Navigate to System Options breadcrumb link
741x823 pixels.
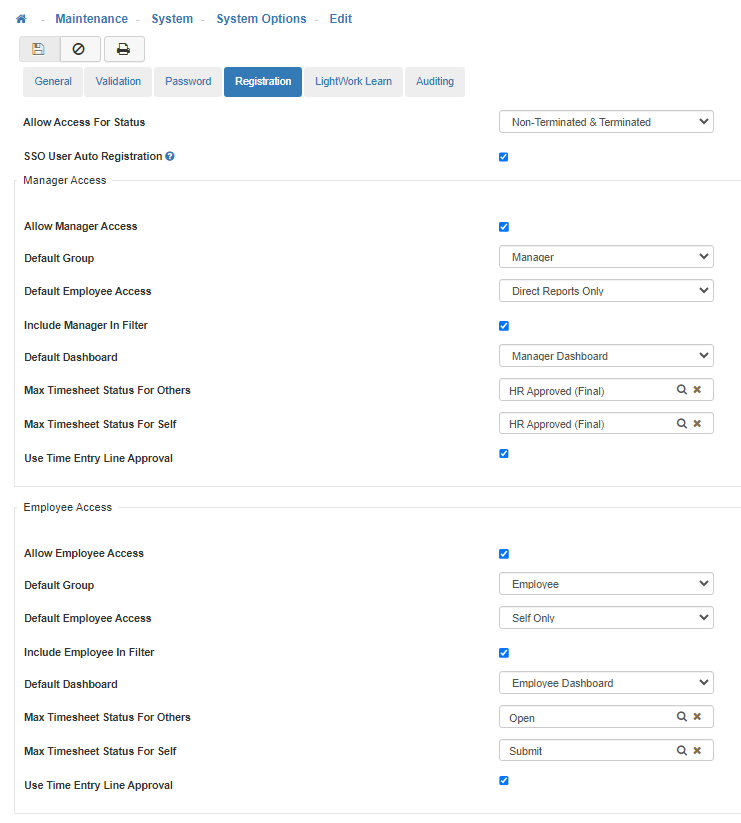point(261,19)
